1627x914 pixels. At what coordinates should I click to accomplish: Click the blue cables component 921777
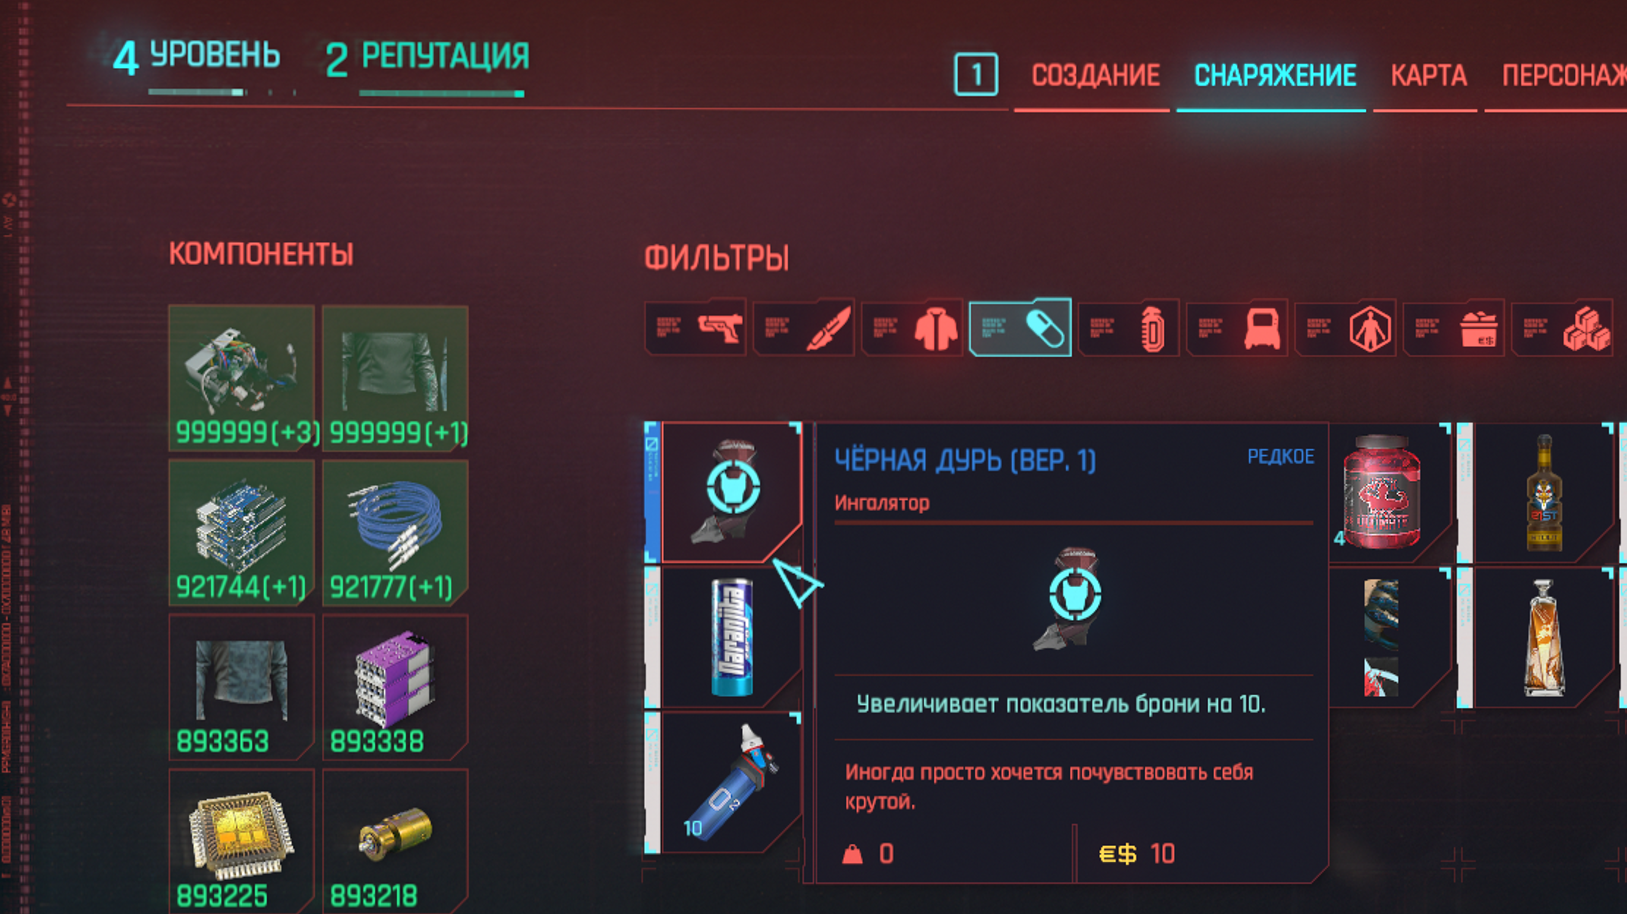pyautogui.click(x=395, y=533)
